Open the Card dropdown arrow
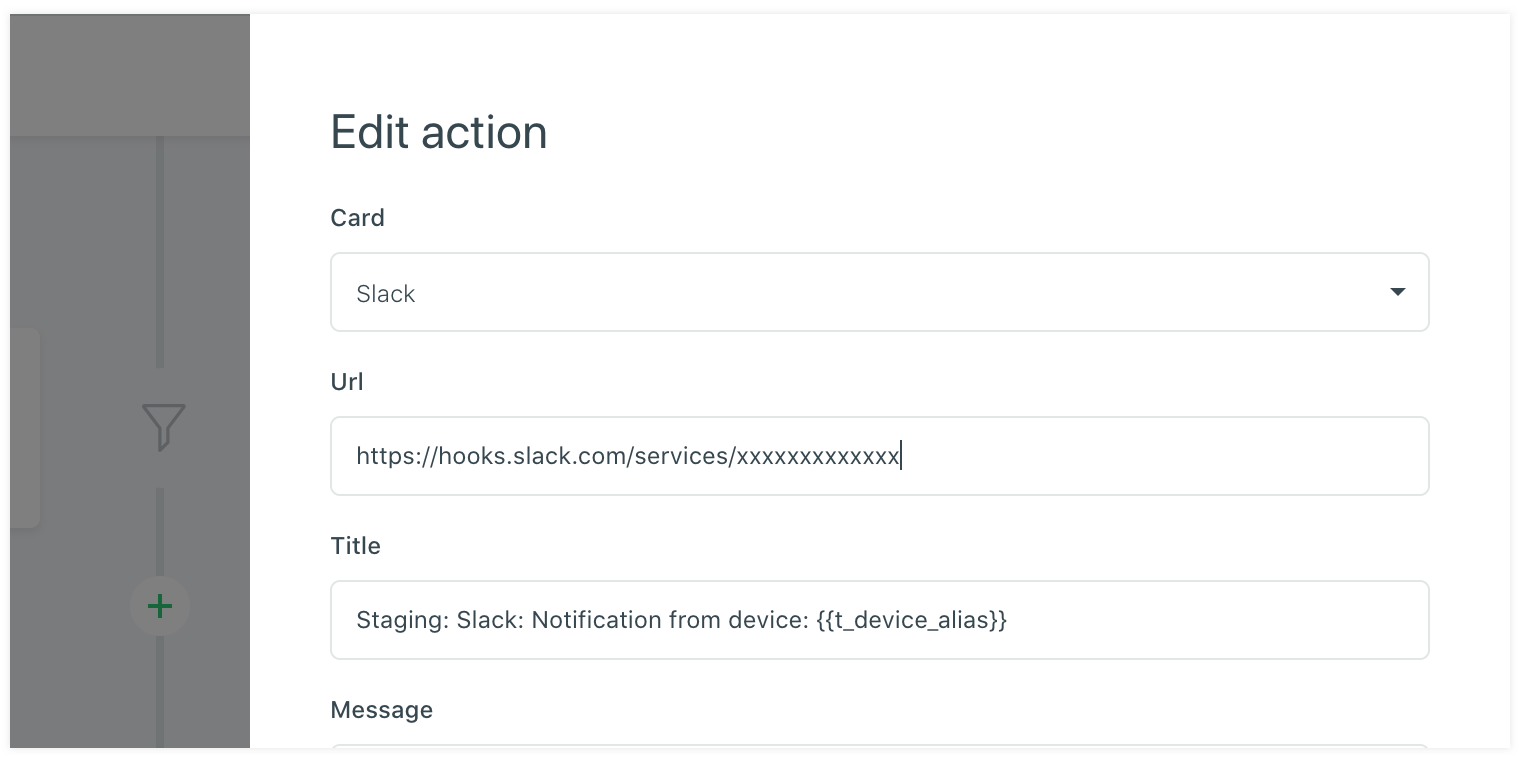Screen dimensions: 1520x760 click(x=1397, y=292)
